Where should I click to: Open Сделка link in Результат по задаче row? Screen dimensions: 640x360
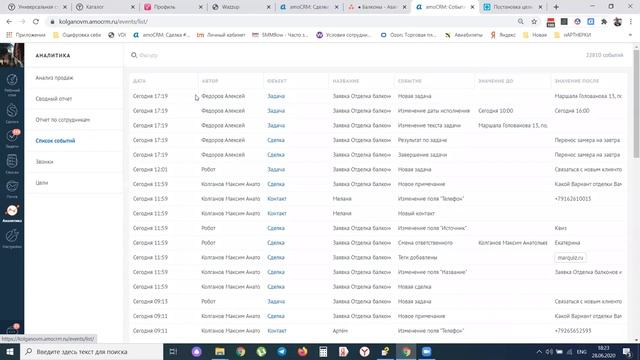coord(276,140)
